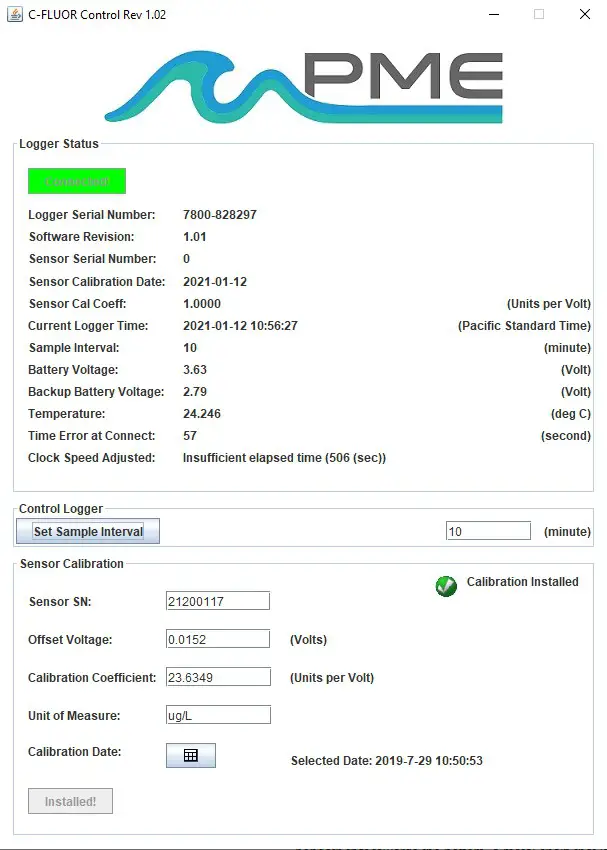The width and height of the screenshot is (607, 850).
Task: Click the Sensor Serial Number value 0
Action: point(186,259)
